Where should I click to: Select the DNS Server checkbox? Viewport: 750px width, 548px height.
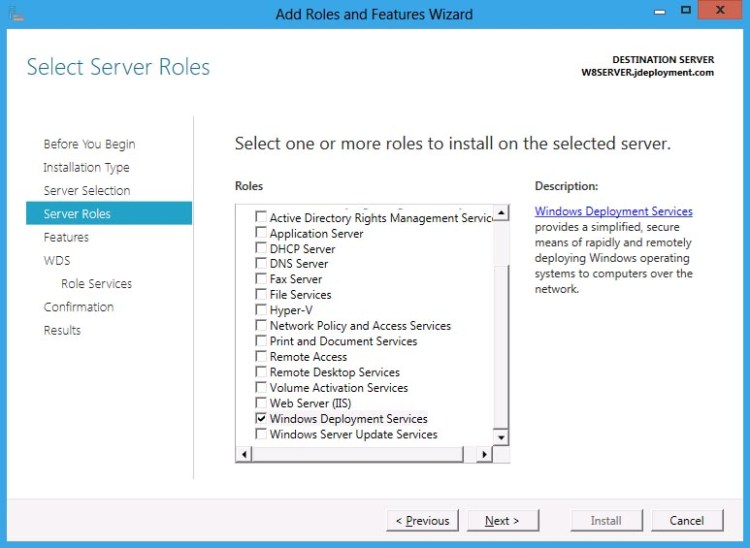point(261,264)
